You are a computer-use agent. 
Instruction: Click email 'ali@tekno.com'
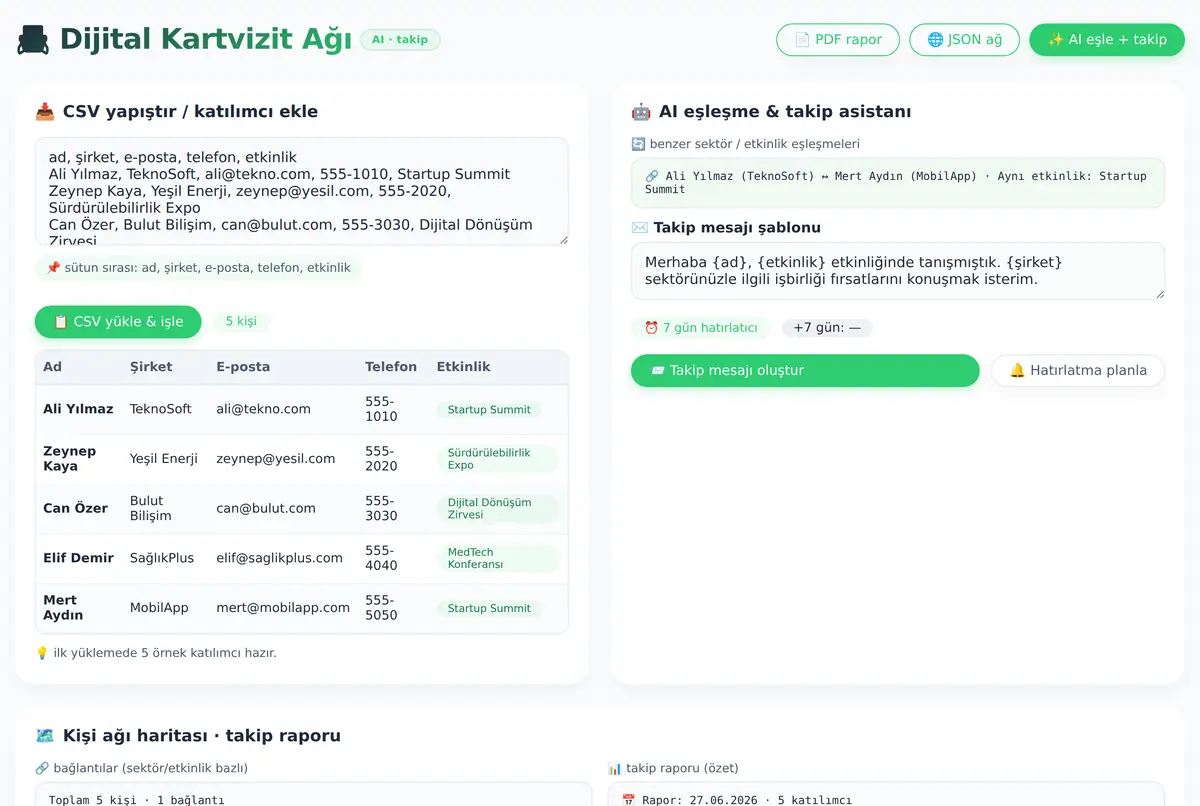[x=263, y=409]
